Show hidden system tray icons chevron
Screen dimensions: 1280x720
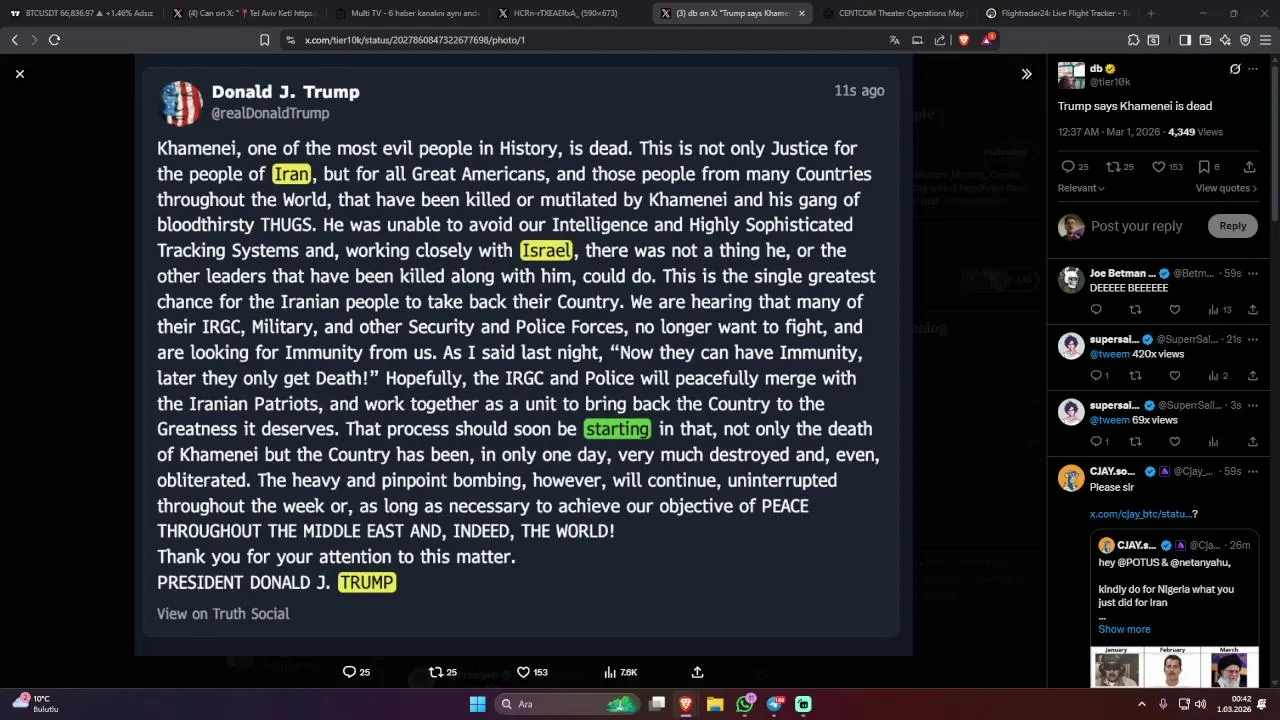[1142, 704]
